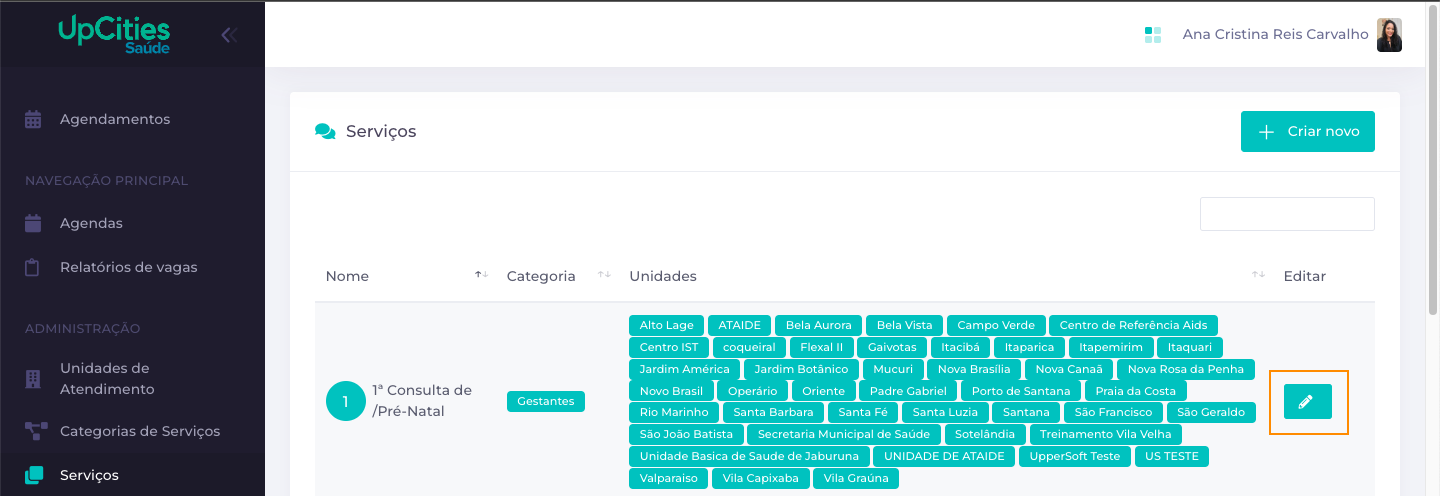1440x496 pixels.
Task: Click the Padre Gabriel unit tag
Action: [x=908, y=391]
